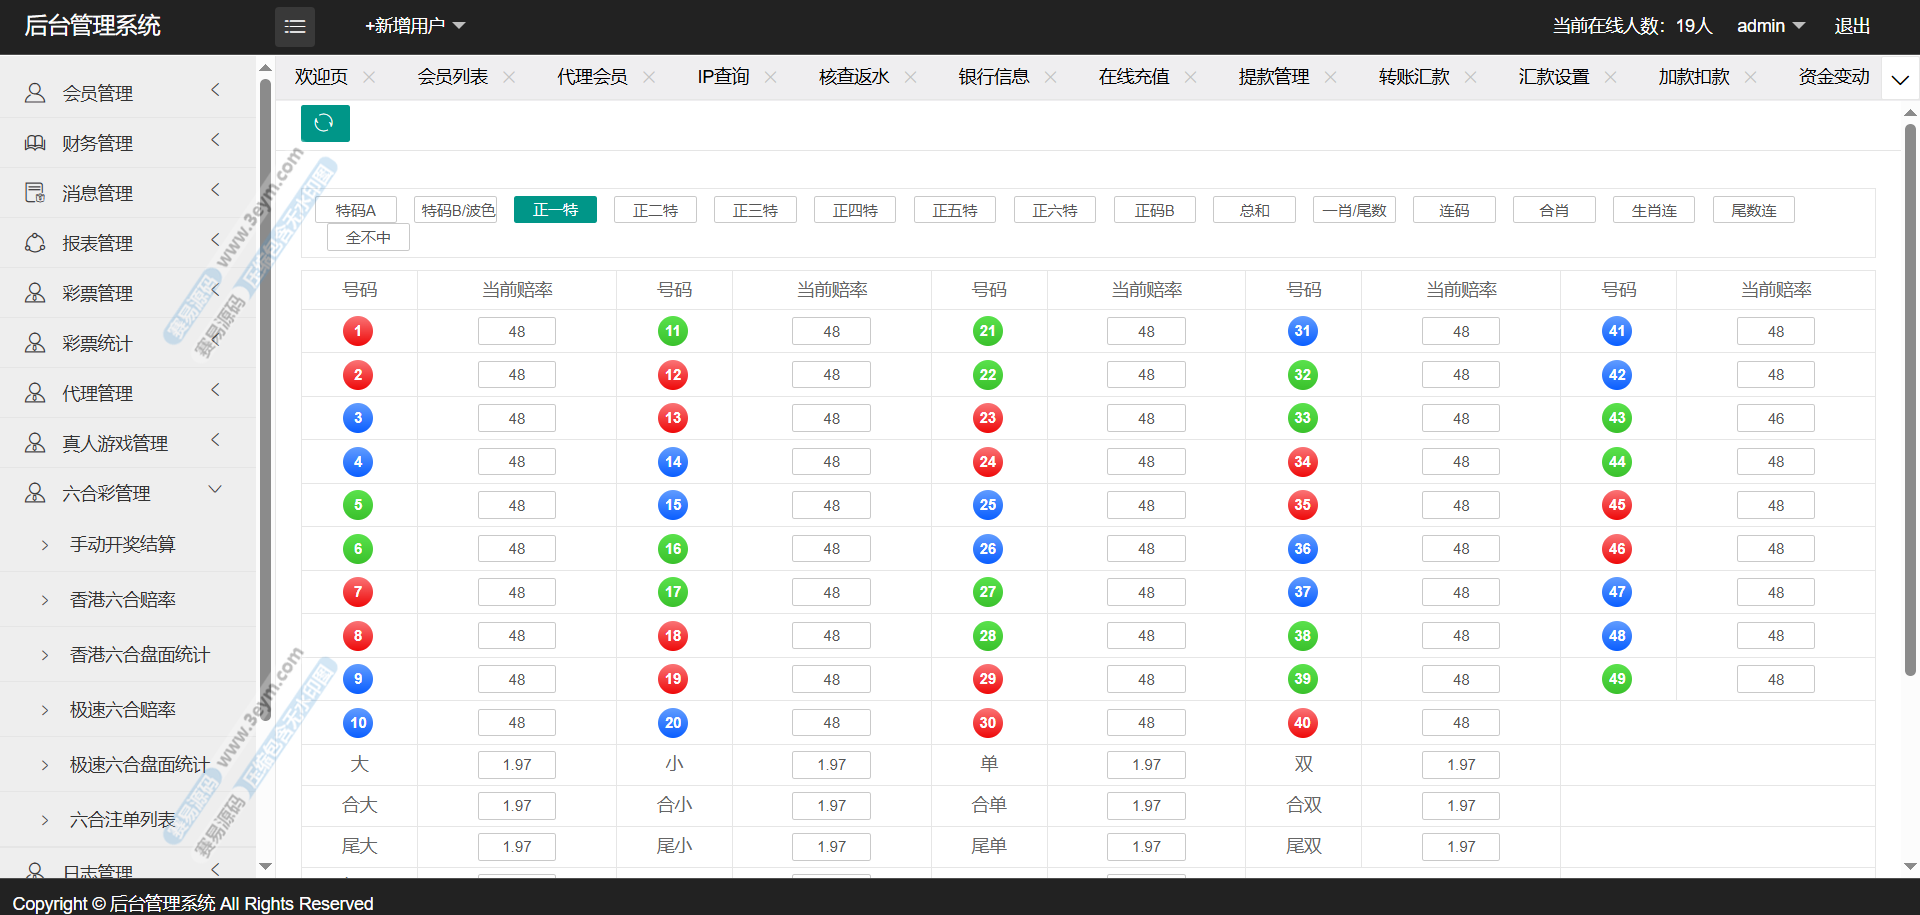Image resolution: width=1920 pixels, height=915 pixels.
Task: Open 香港六合赔率 in the sidebar
Action: click(123, 600)
